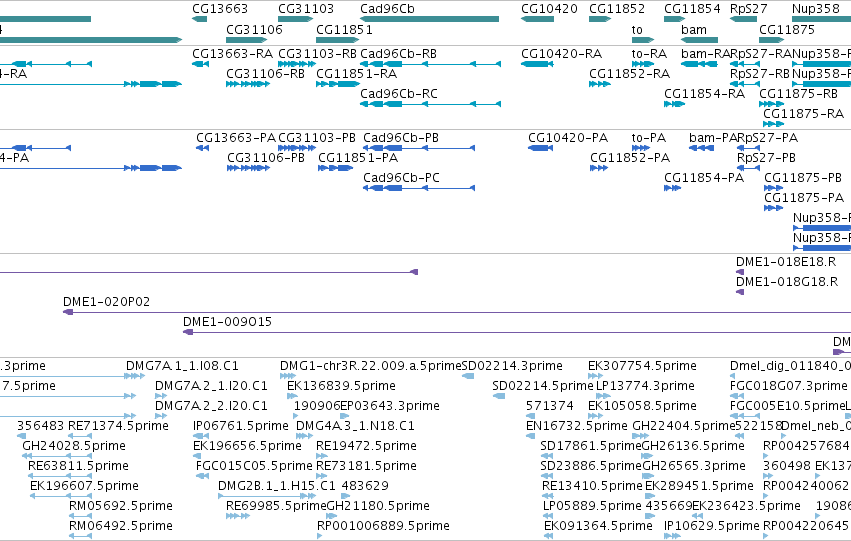Click EST DMG2B.1_1.H15.C1
This screenshot has height=541, width=851.
277,486
